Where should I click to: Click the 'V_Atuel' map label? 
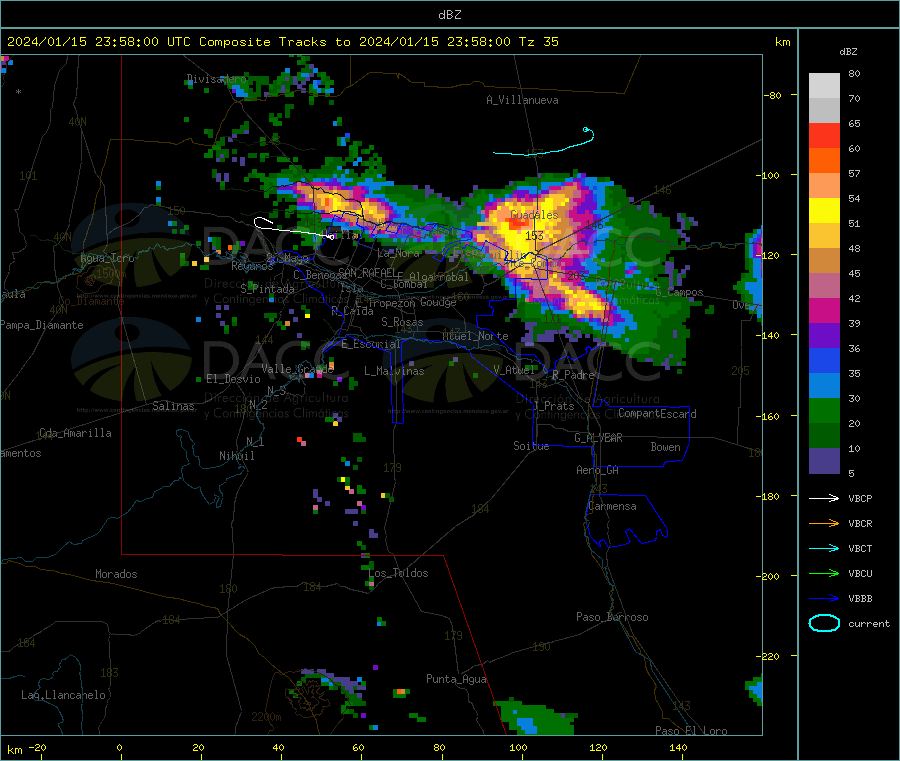(x=515, y=370)
